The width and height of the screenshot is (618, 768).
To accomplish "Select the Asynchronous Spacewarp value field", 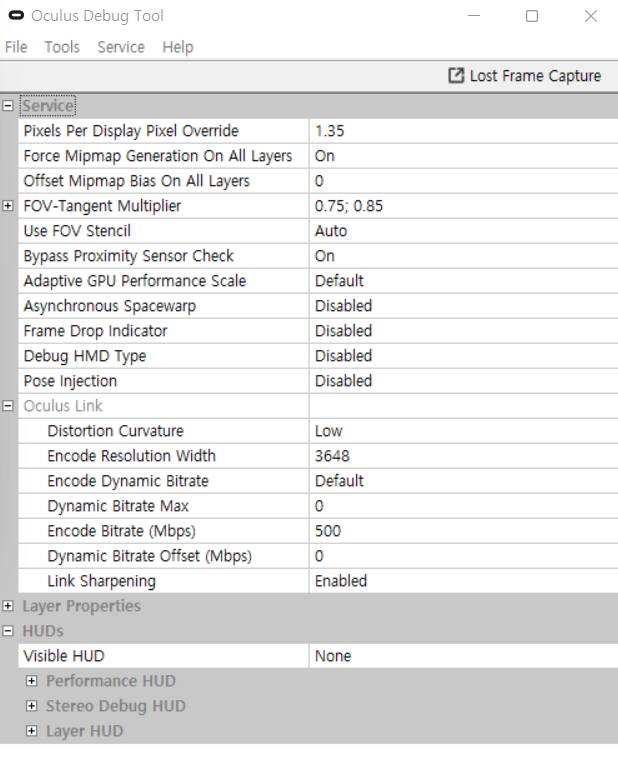I will 460,306.
